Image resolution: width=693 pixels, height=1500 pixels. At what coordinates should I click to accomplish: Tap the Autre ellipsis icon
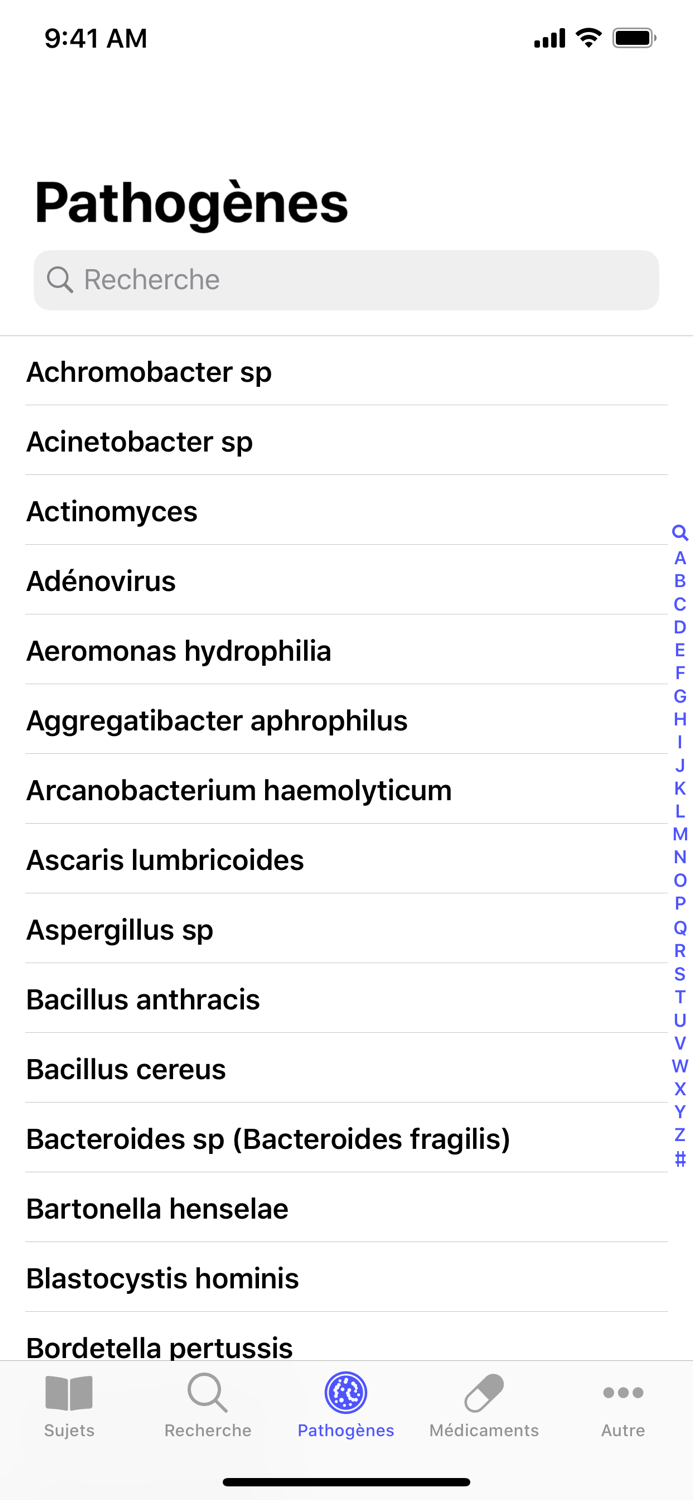pyautogui.click(x=623, y=1392)
